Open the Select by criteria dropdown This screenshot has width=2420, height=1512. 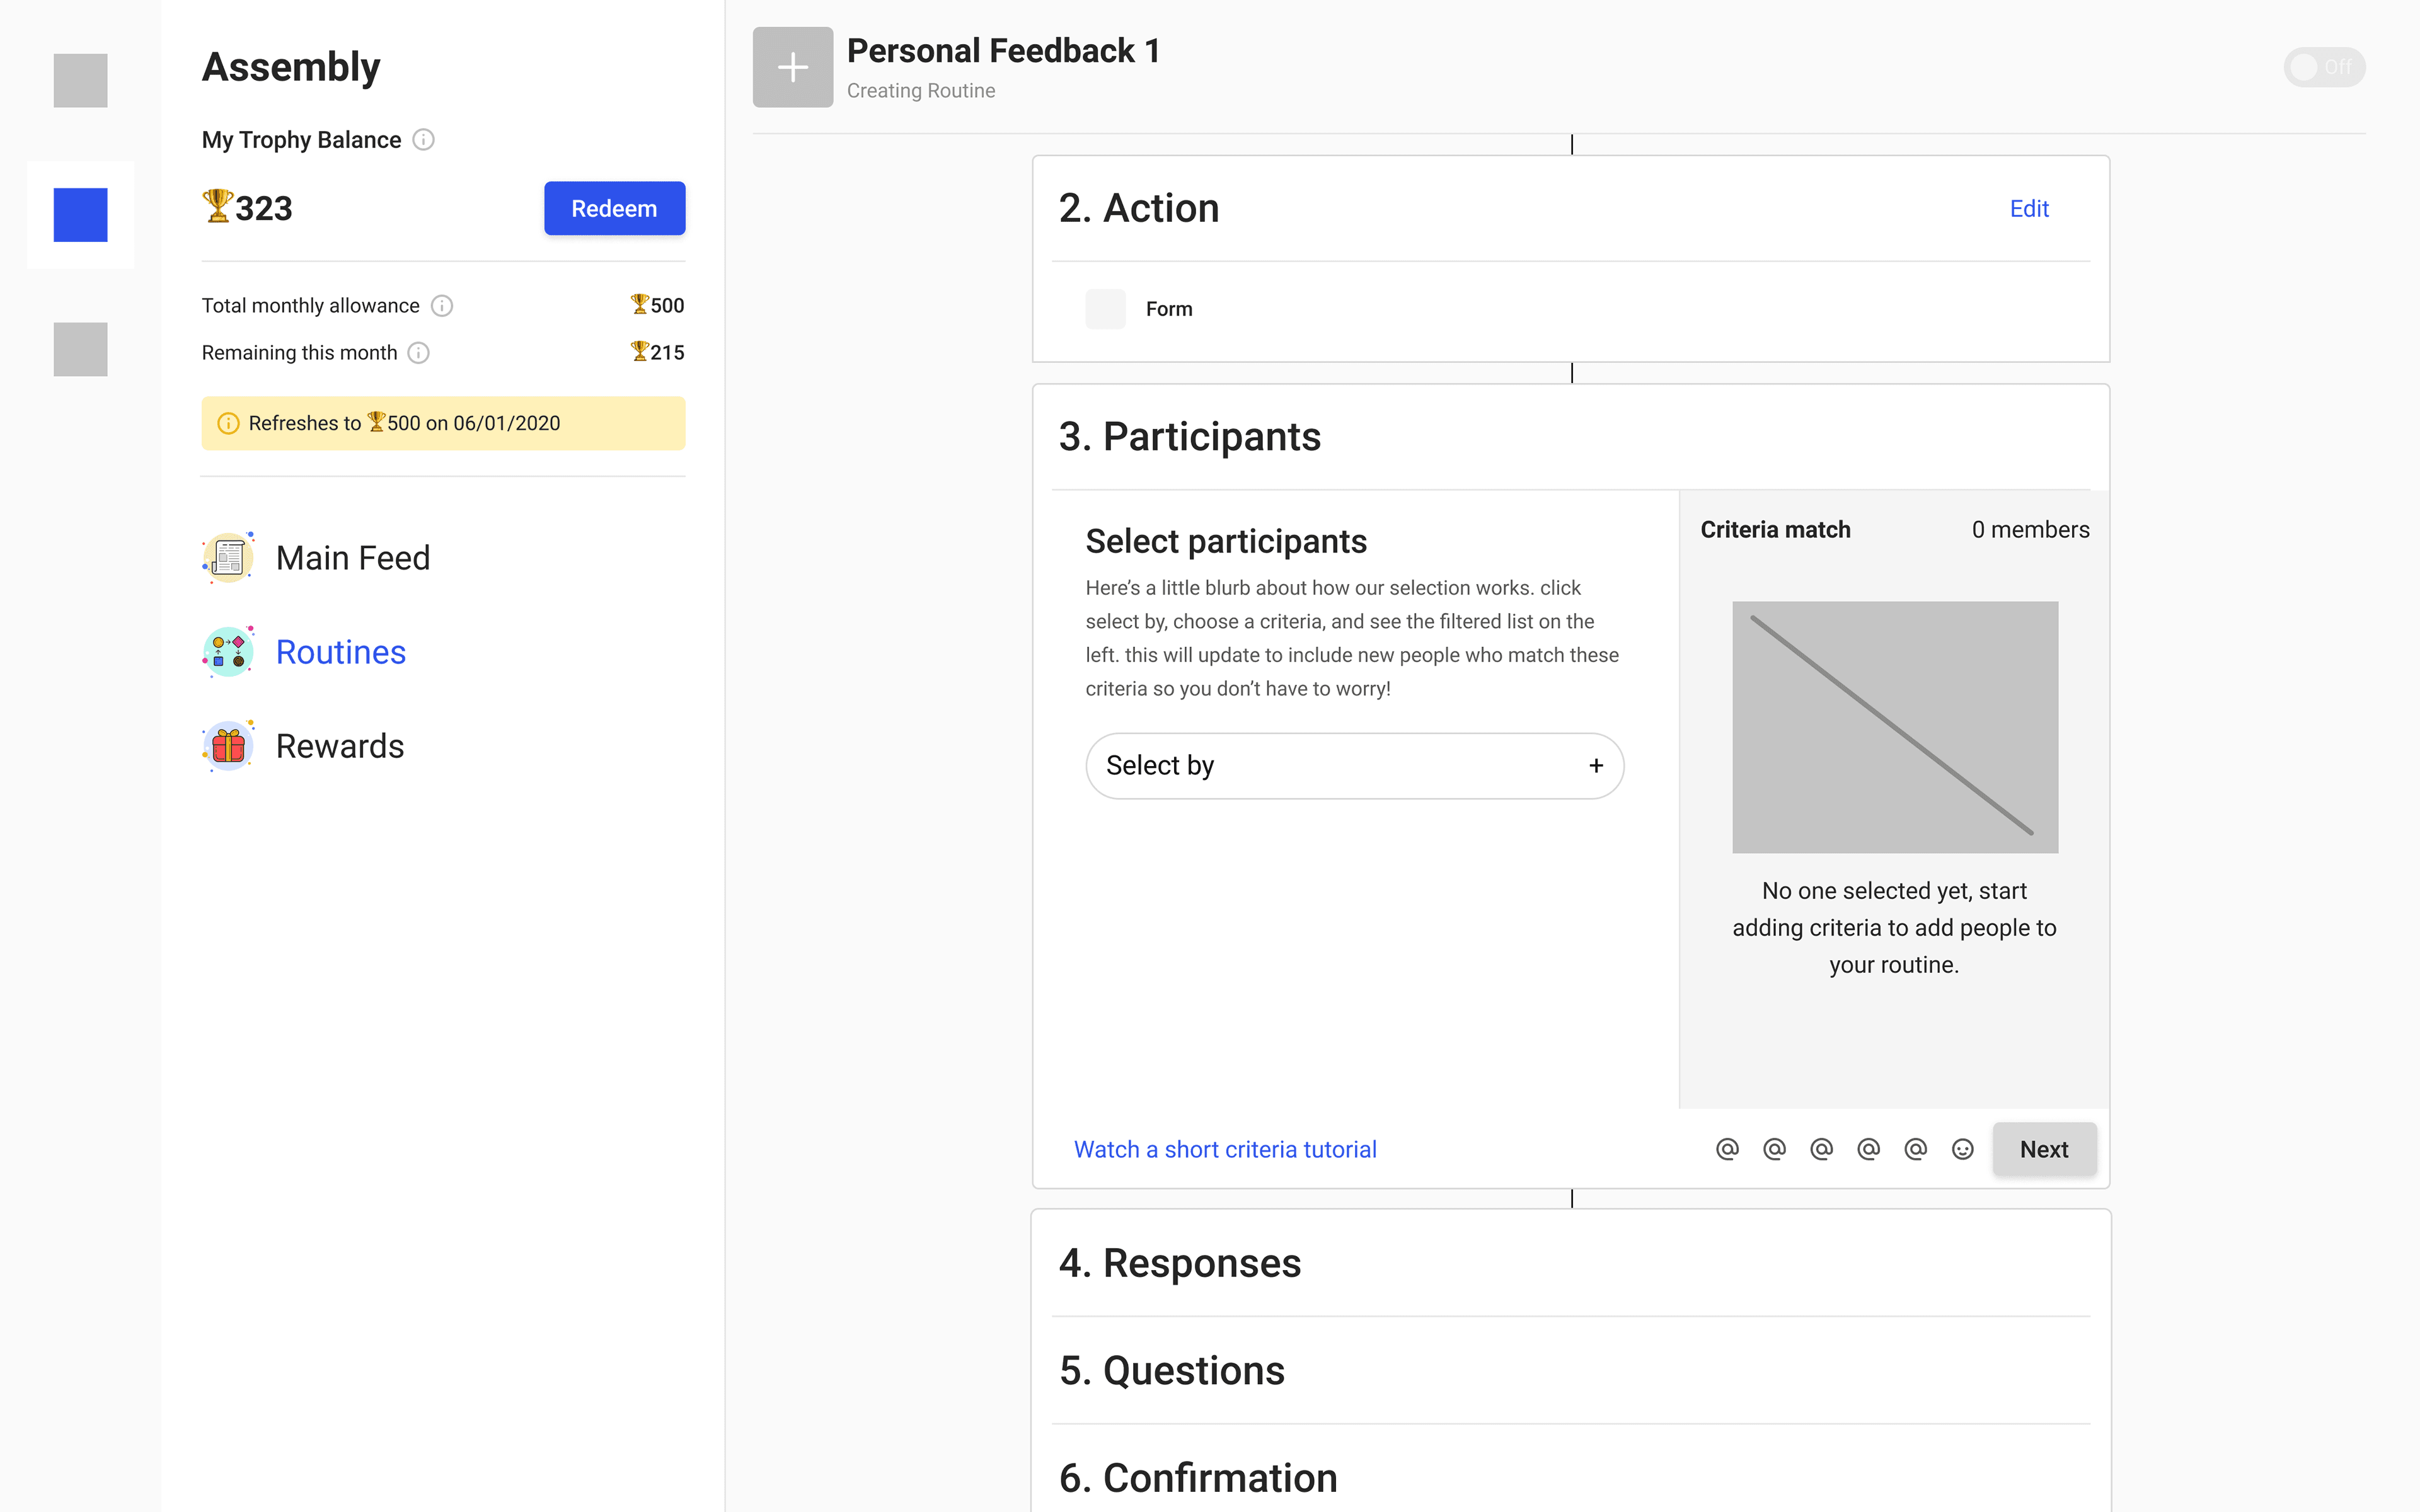(x=1354, y=766)
